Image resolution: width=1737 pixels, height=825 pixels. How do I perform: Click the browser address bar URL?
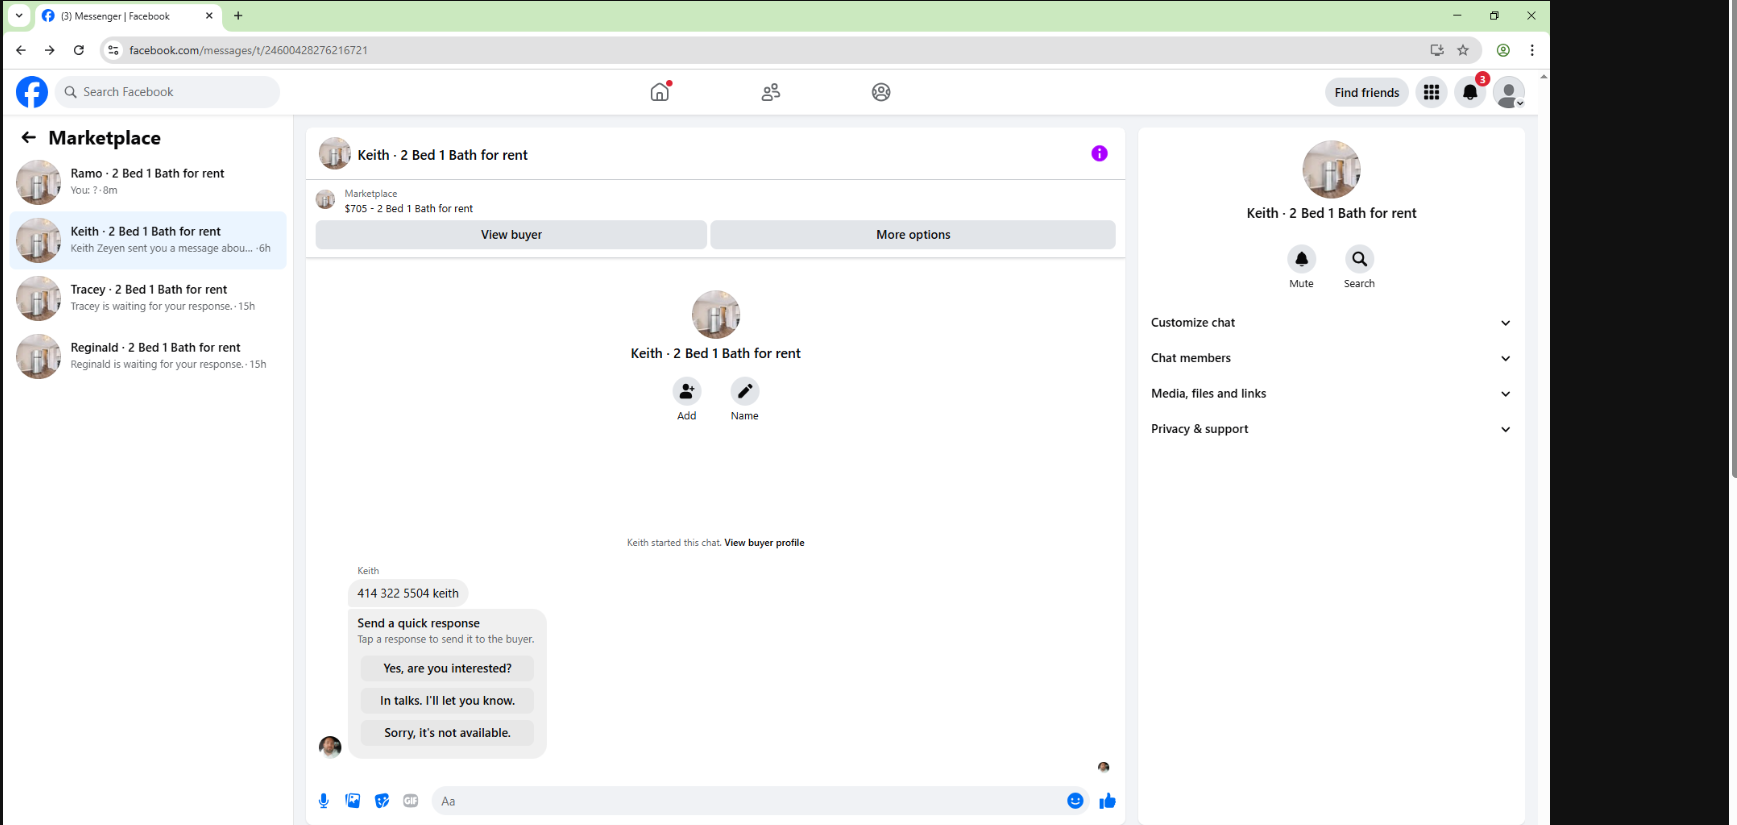(249, 50)
